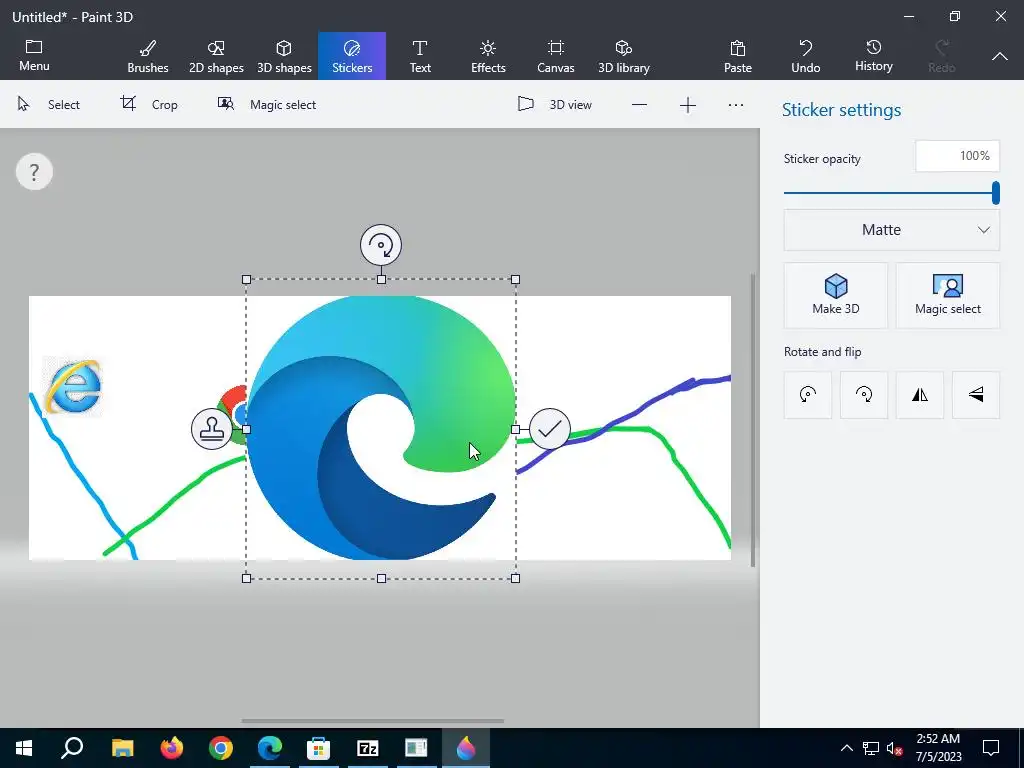1024x768 pixels.
Task: Click the Paste icon
Action: 738,48
